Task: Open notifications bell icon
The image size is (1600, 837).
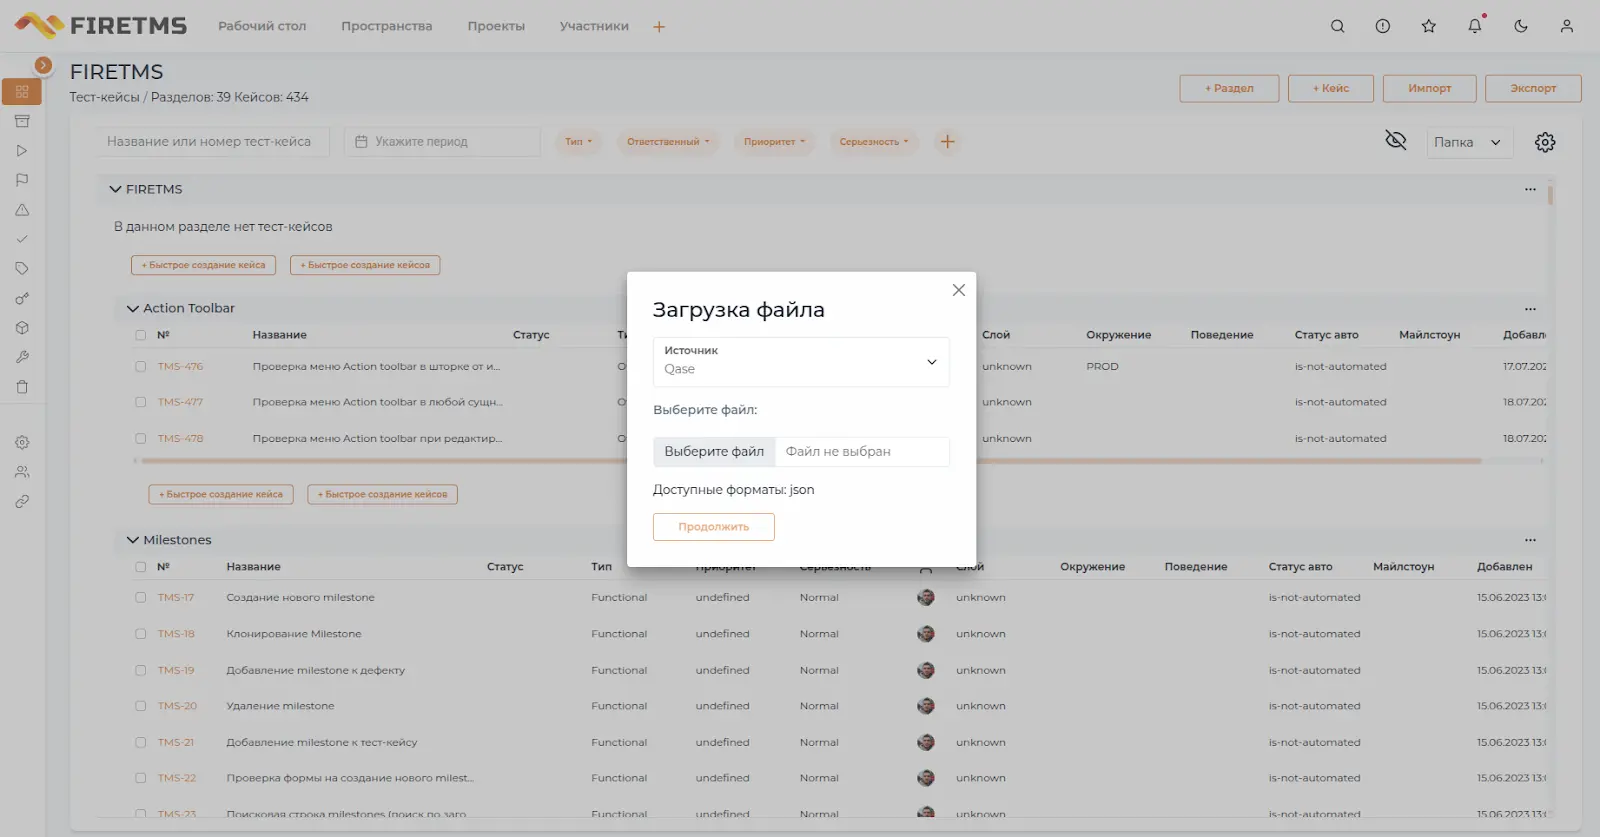Action: [1475, 26]
